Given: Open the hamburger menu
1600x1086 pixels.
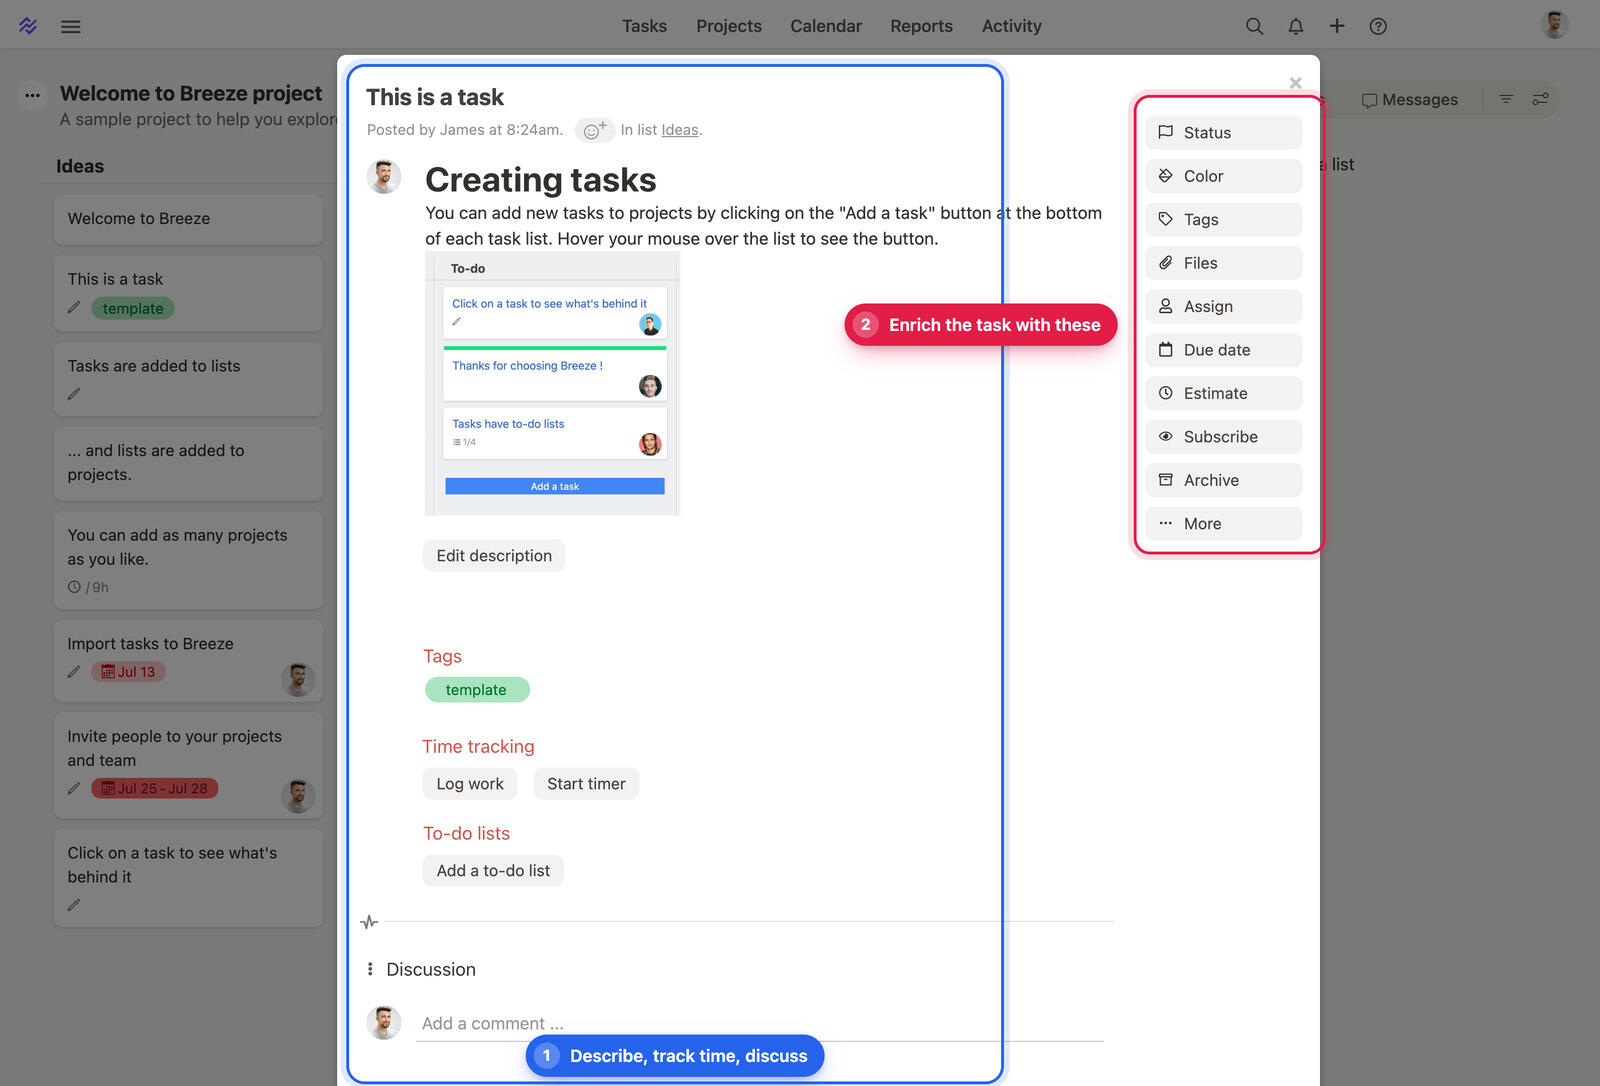Looking at the screenshot, I should [70, 27].
